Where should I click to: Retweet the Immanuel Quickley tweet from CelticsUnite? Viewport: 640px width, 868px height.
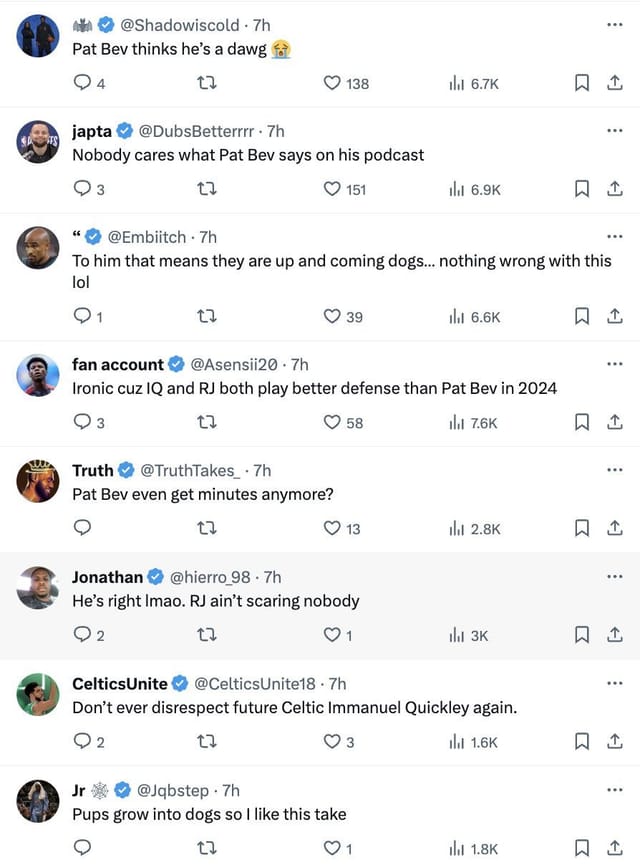pos(207,741)
